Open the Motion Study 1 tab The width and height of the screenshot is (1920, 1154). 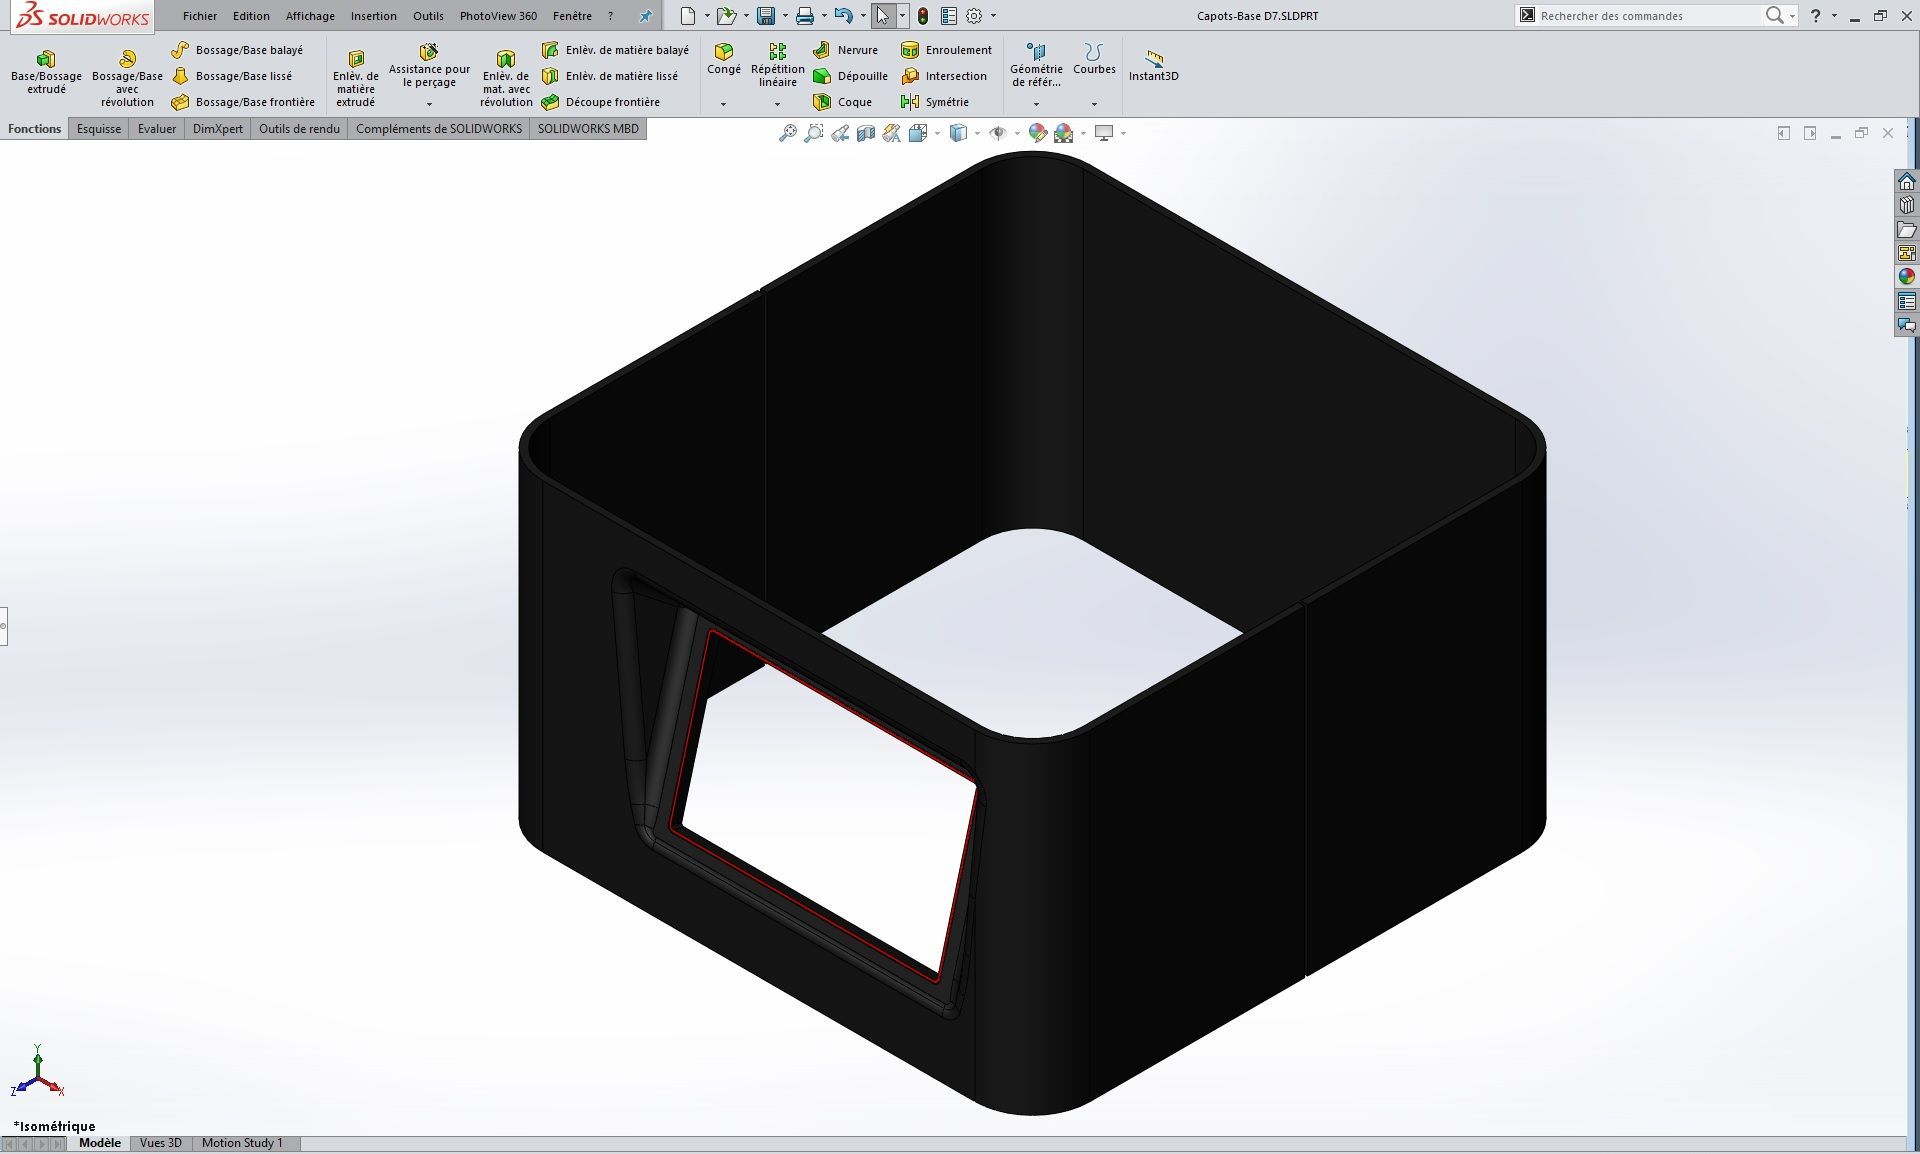242,1143
